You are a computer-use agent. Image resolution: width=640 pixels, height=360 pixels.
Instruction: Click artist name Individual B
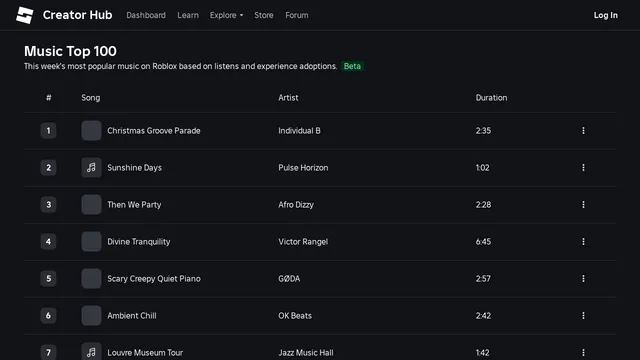[299, 131]
